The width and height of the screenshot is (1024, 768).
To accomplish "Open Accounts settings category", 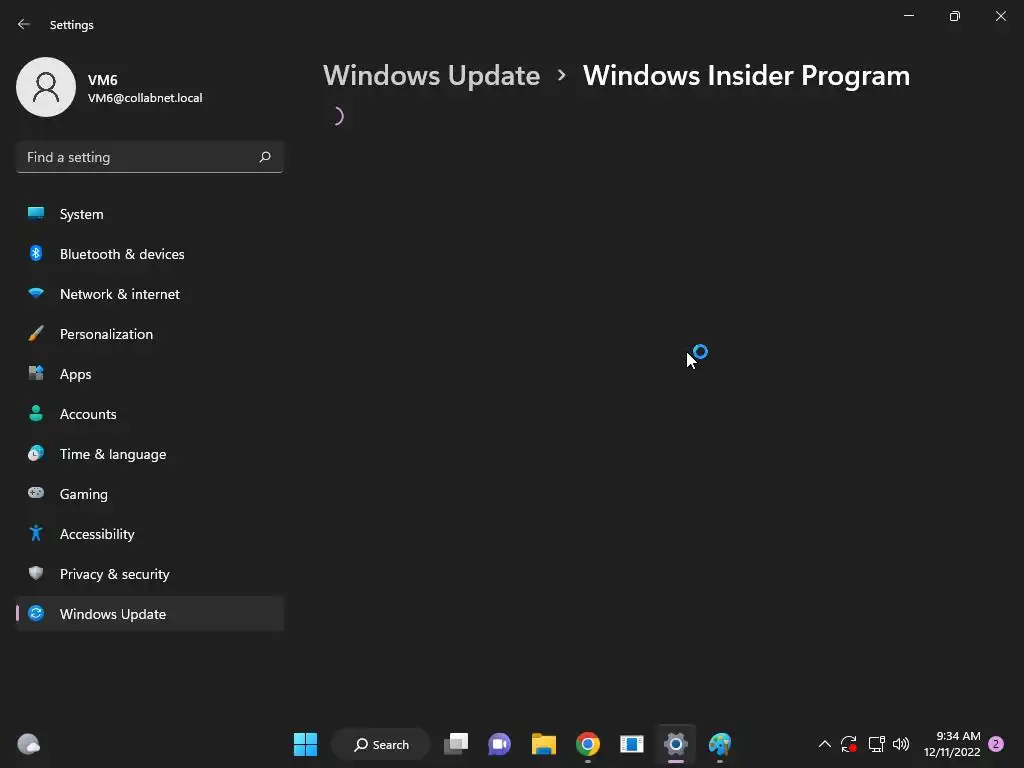I will [x=150, y=414].
